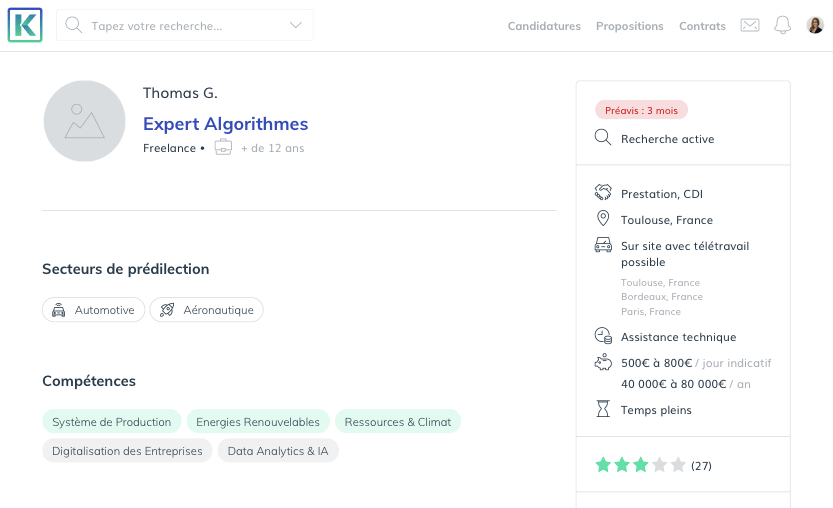Click the piggy bank rate icon

click(x=603, y=362)
